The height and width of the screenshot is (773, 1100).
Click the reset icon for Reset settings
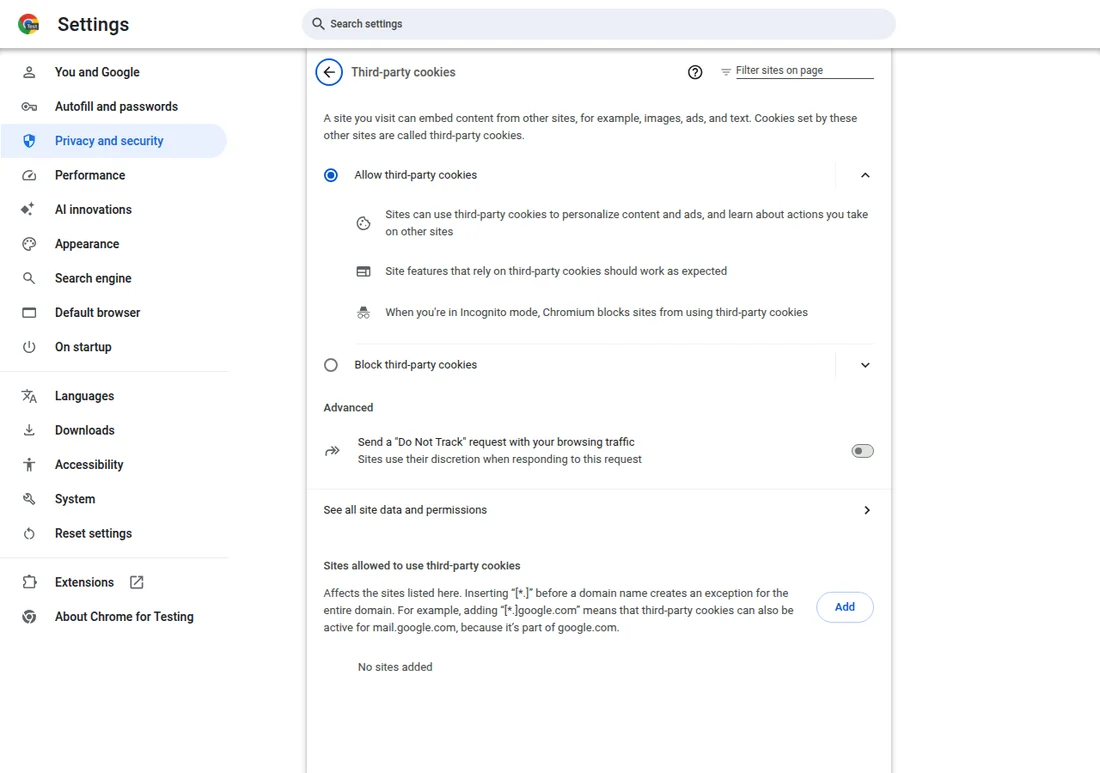pos(29,534)
